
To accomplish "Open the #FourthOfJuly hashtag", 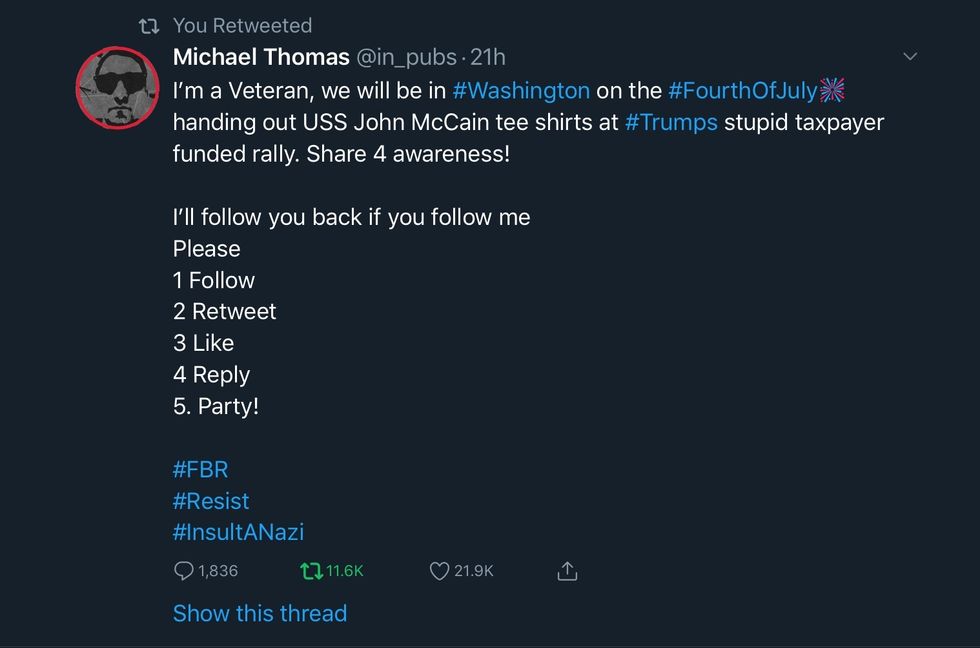I will pos(743,91).
